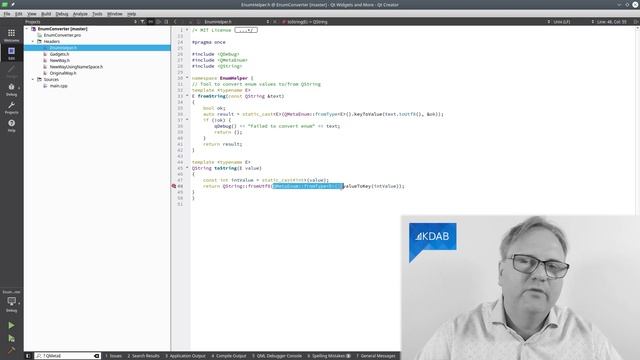This screenshot has height=360, width=640.
Task: Open NewWayUsingNameSpace.h in the tree
Action: pos(76,67)
